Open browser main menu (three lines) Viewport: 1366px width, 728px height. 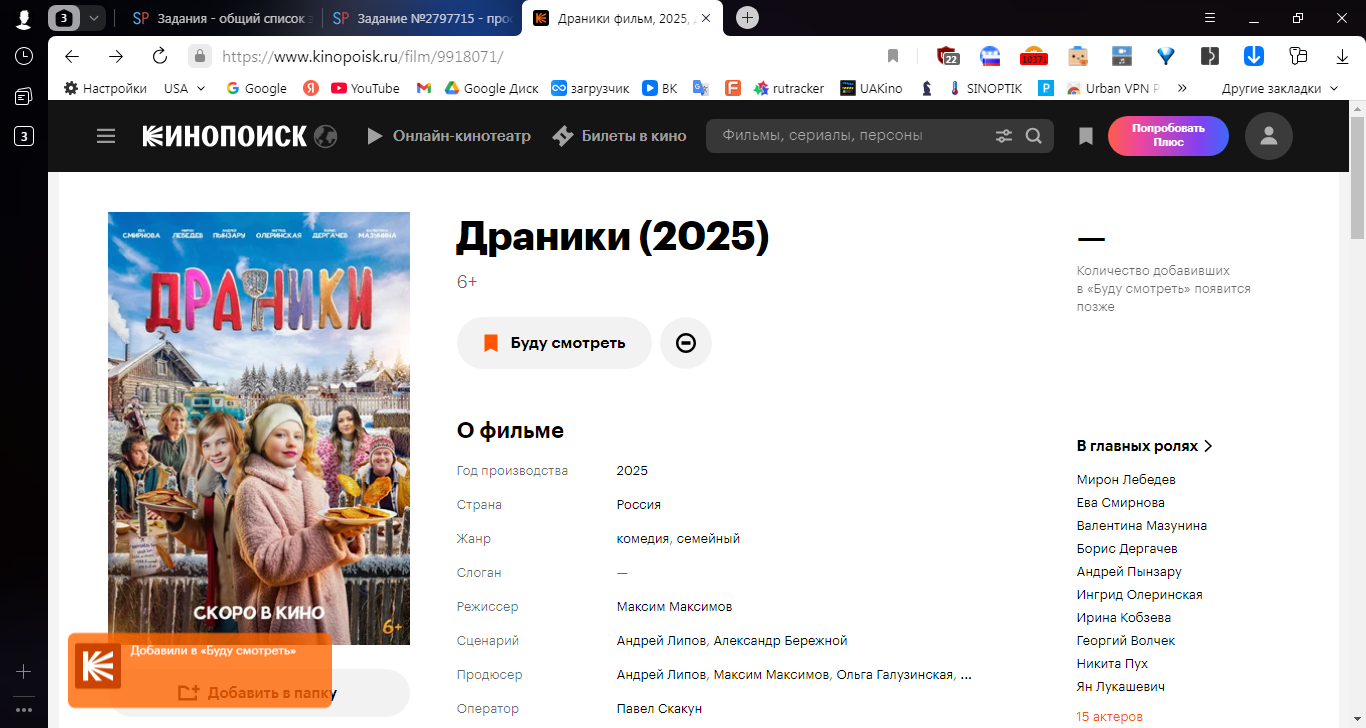[1210, 18]
